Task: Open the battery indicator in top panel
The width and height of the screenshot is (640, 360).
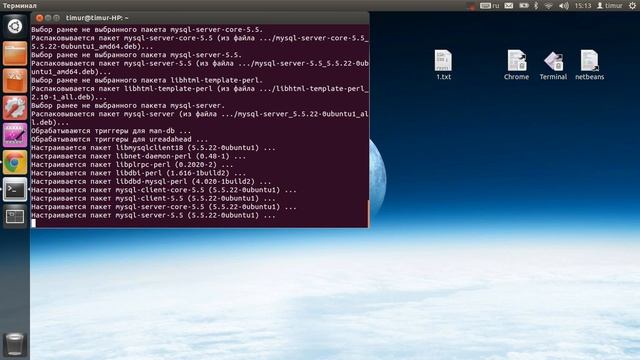Action: click(524, 6)
